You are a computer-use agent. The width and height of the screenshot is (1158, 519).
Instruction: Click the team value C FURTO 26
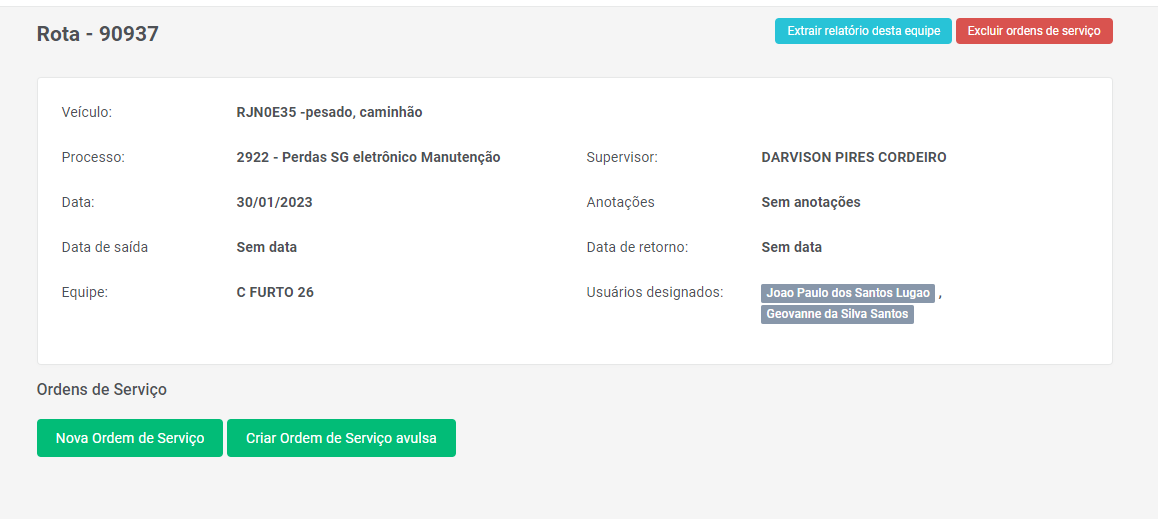click(275, 292)
